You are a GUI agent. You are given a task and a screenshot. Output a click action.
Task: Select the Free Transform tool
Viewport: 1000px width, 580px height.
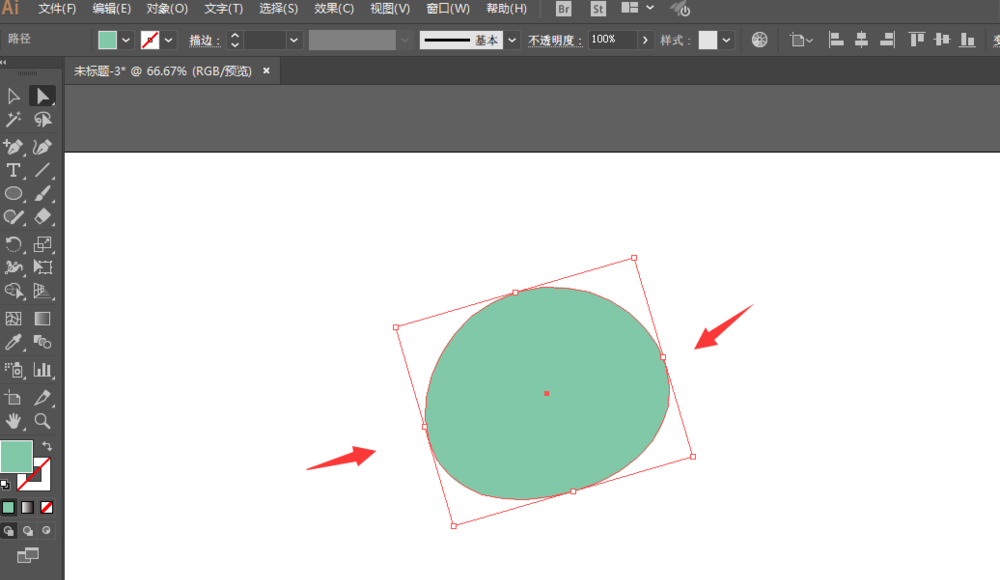[42, 267]
